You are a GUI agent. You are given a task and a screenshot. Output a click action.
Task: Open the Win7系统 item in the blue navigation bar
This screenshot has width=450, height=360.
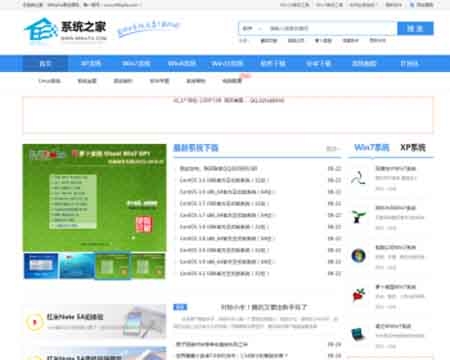tap(136, 63)
